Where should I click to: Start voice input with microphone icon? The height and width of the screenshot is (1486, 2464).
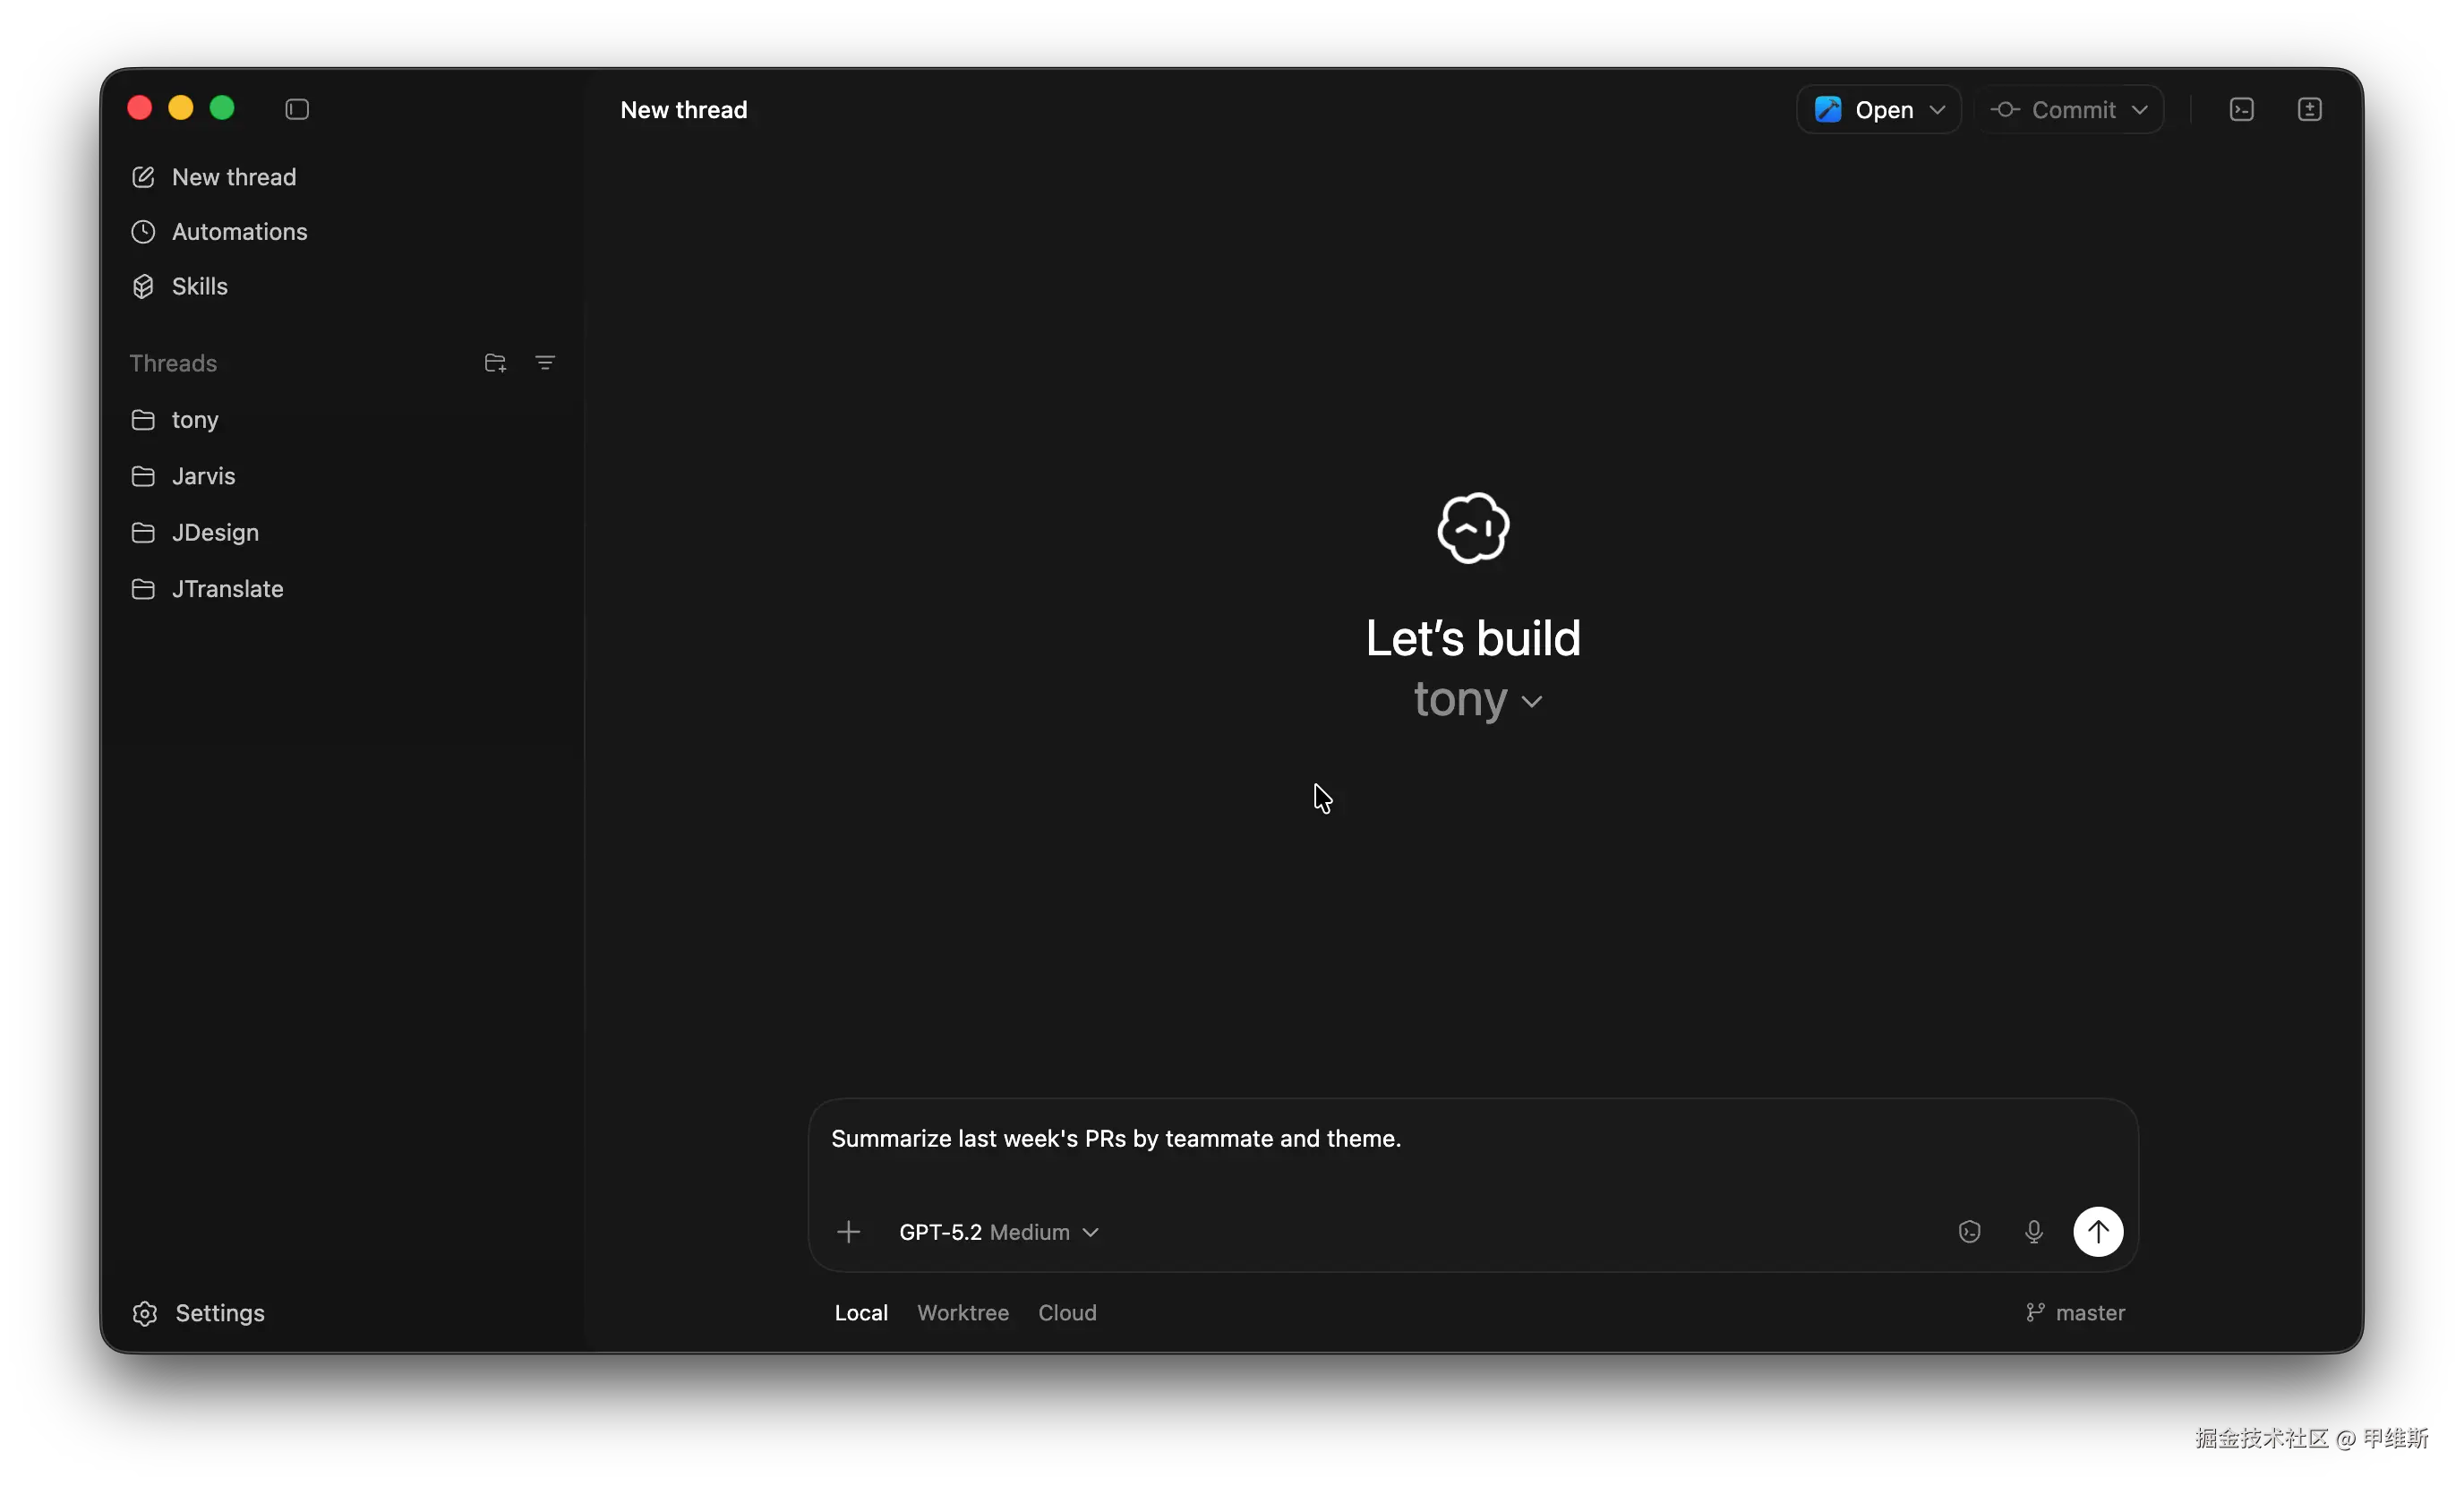2033,1231
